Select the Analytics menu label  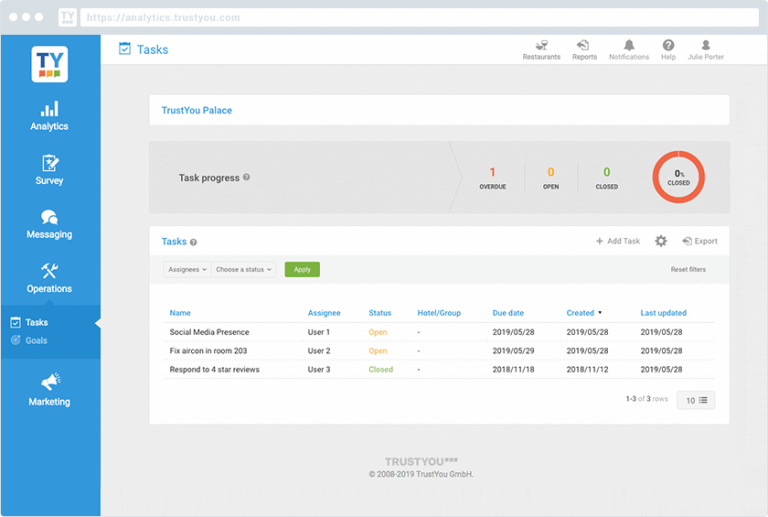[x=49, y=126]
